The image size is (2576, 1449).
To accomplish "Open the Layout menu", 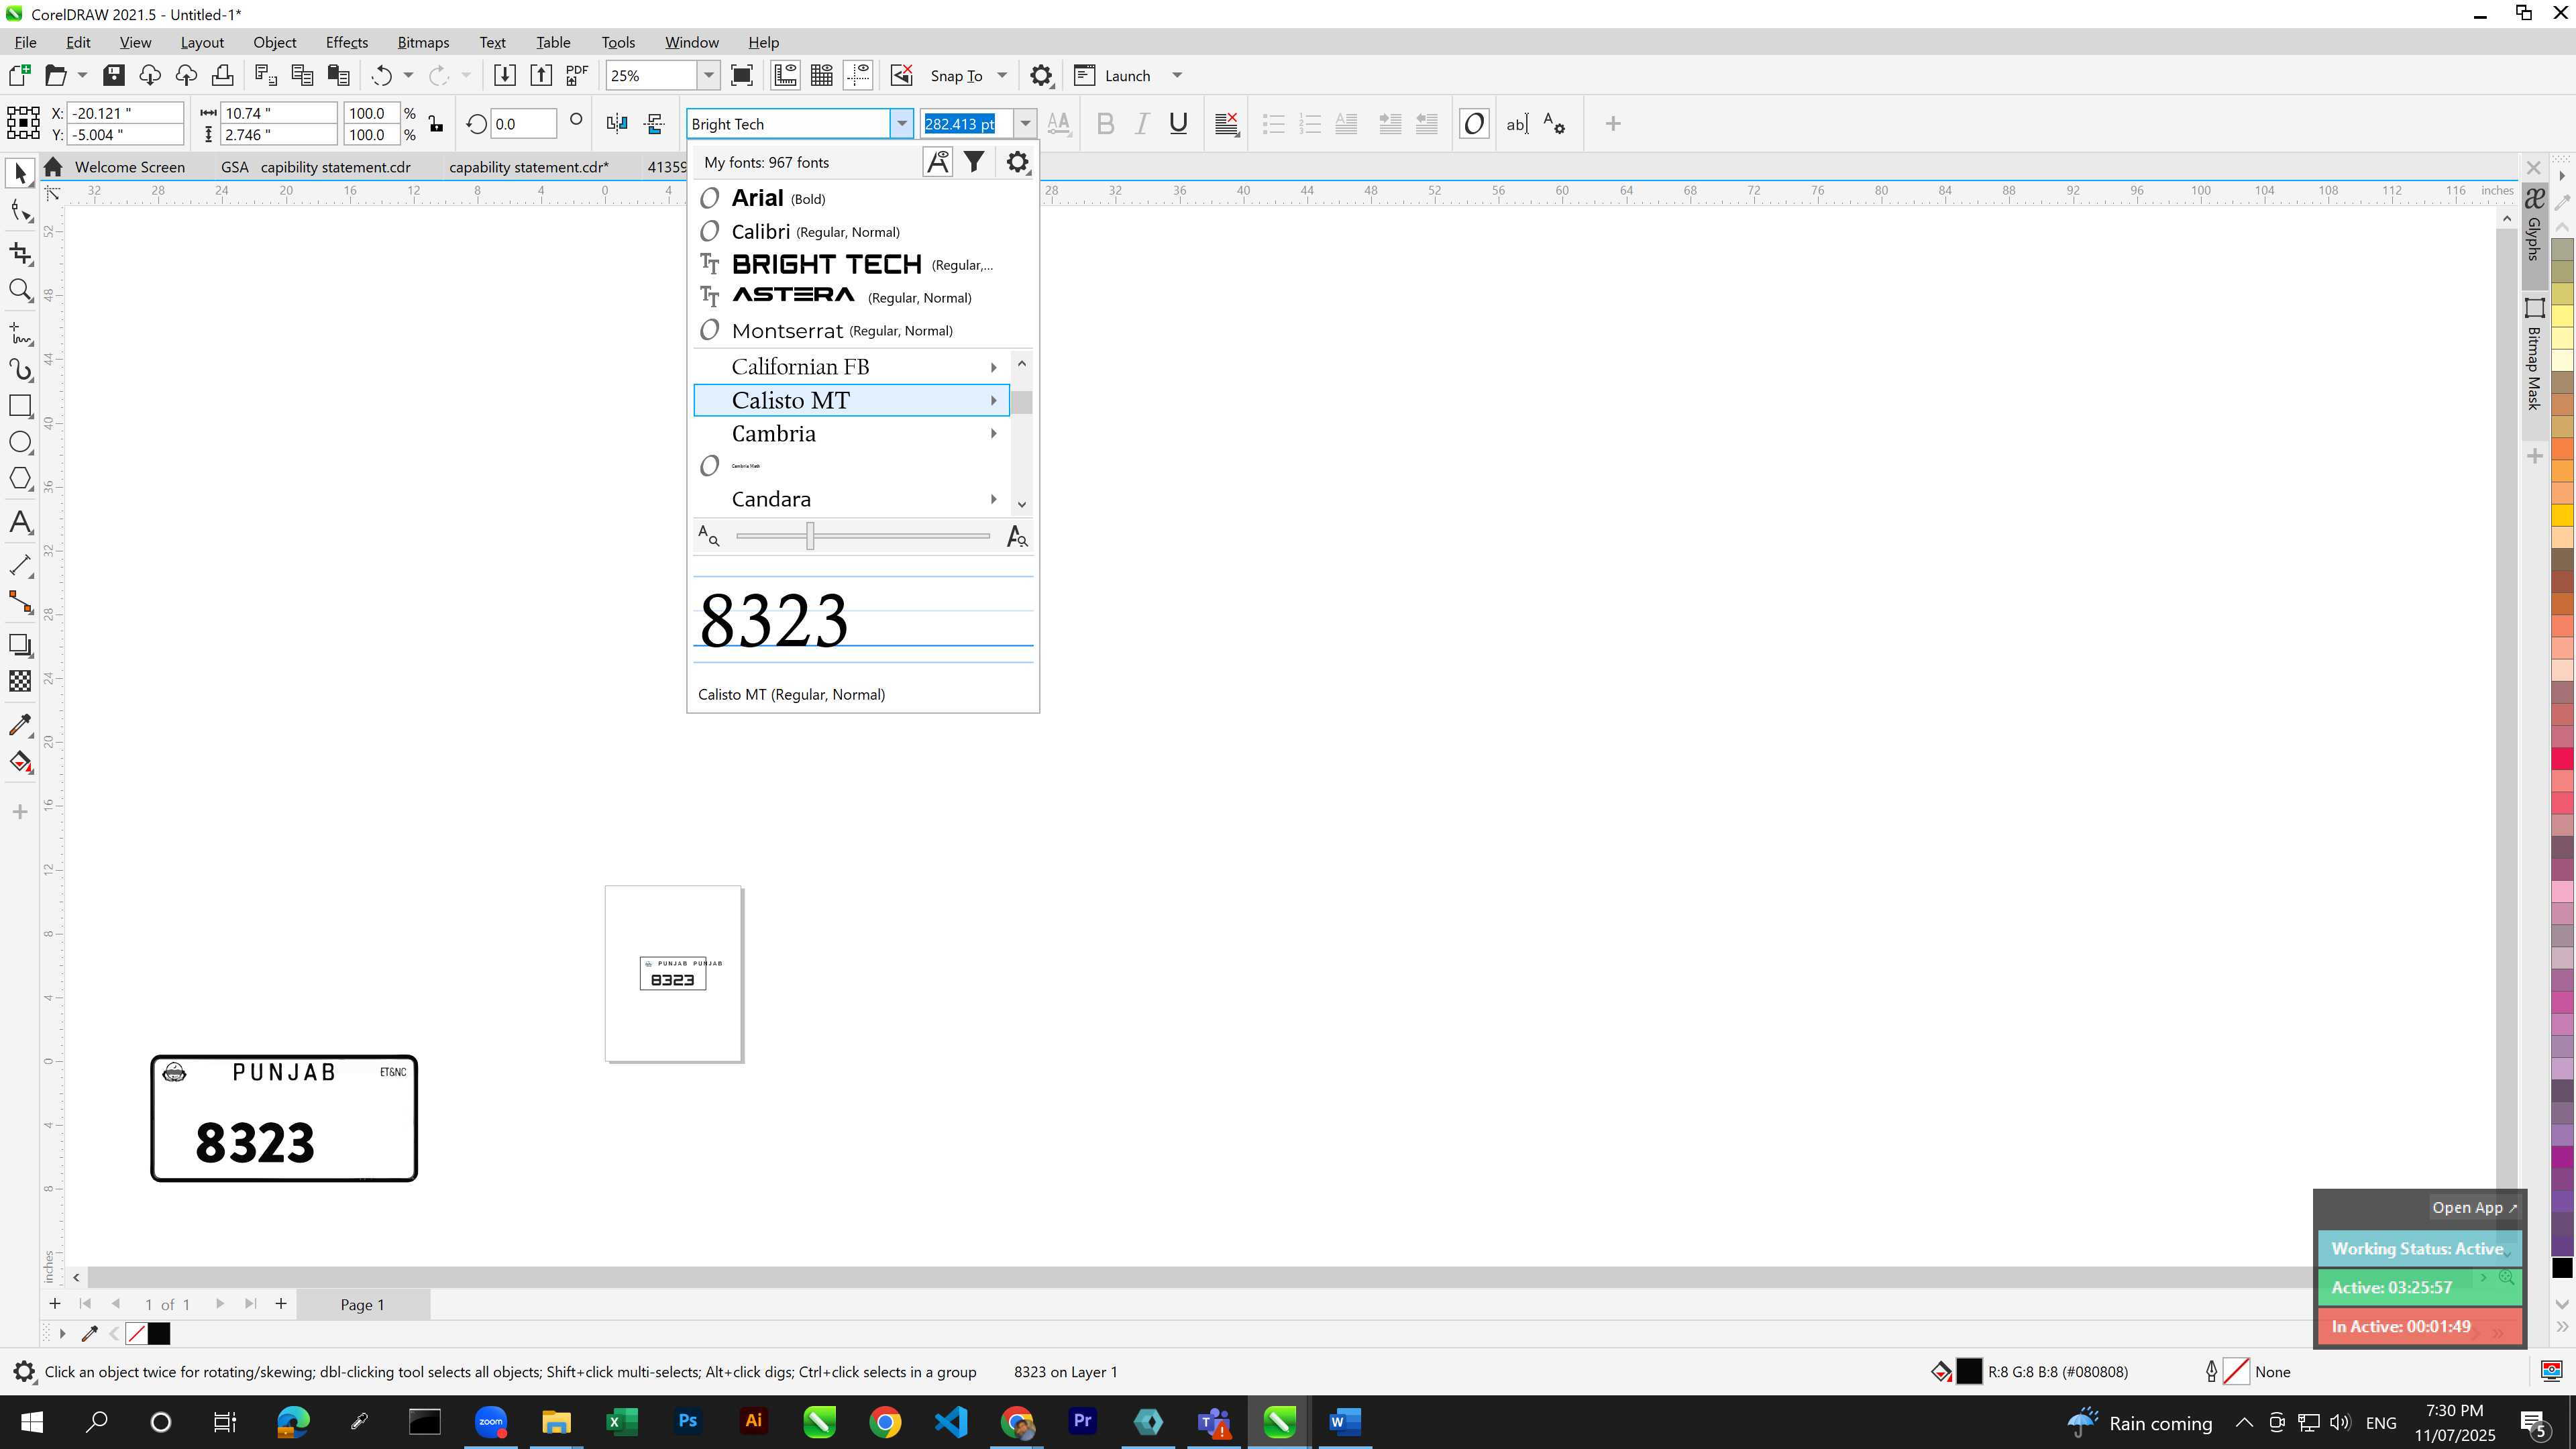I will (x=202, y=42).
